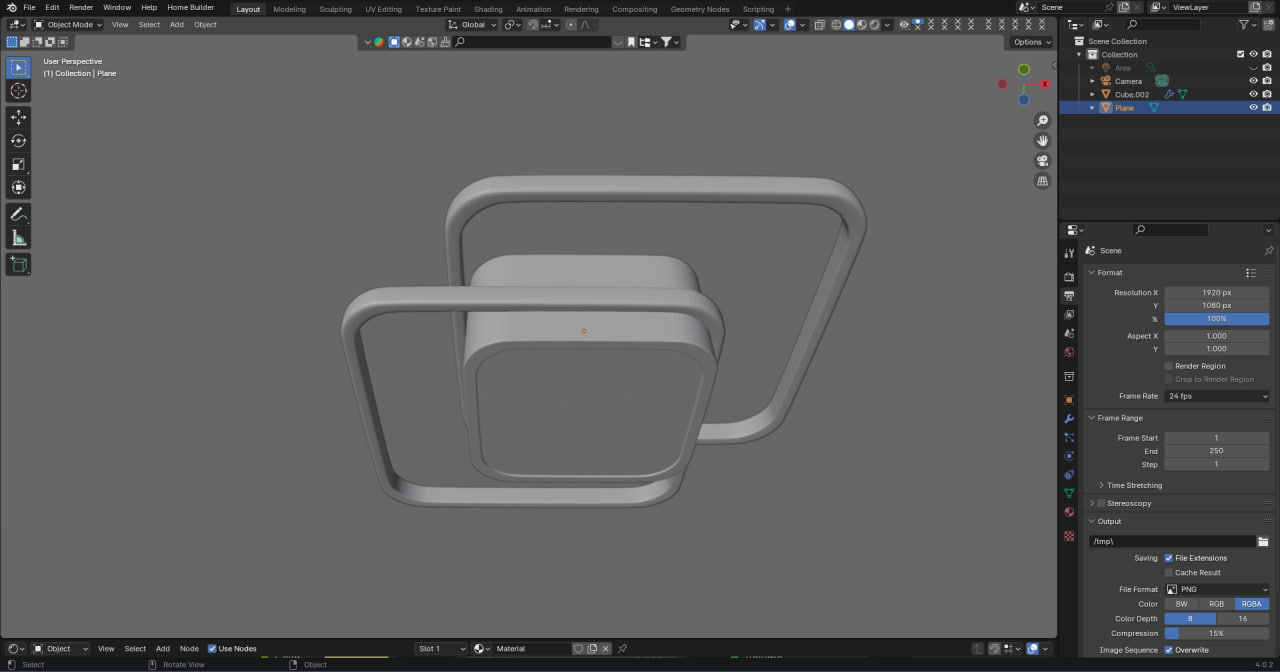
Task: Open the Tool properties tab
Action: coord(1069,253)
